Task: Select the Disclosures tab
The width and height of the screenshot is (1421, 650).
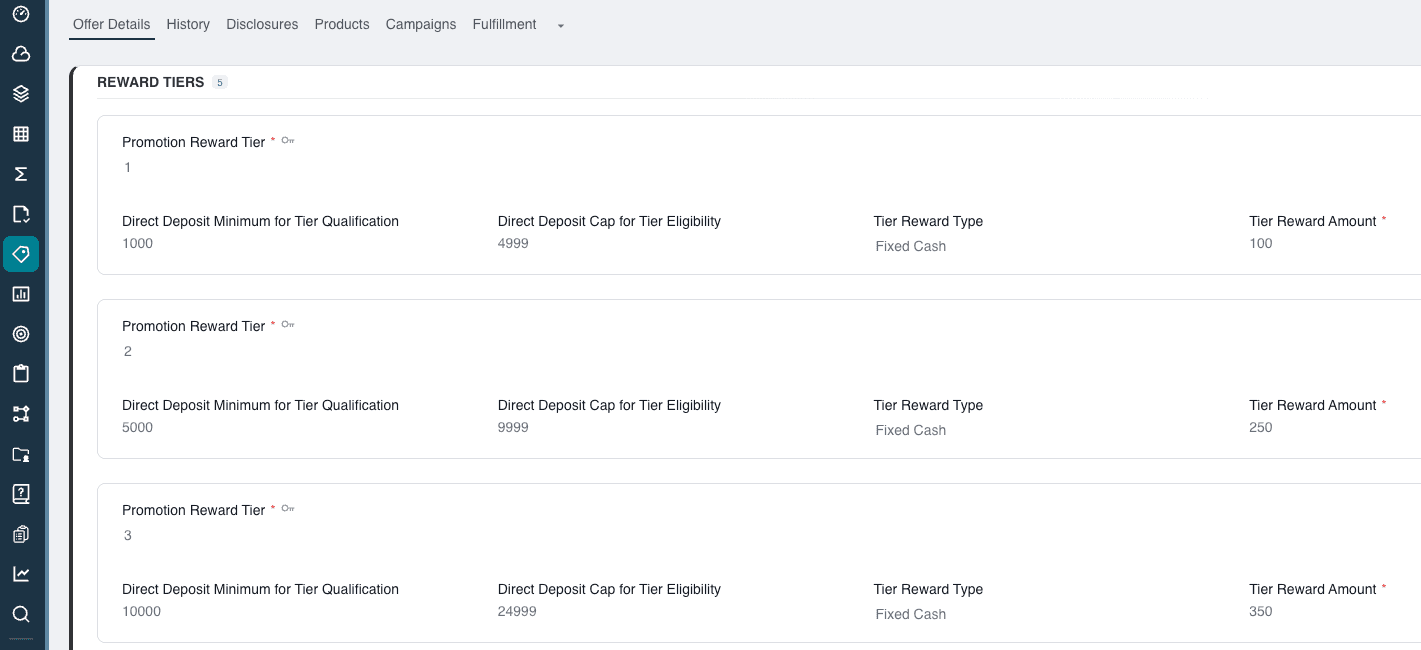Action: 262,24
